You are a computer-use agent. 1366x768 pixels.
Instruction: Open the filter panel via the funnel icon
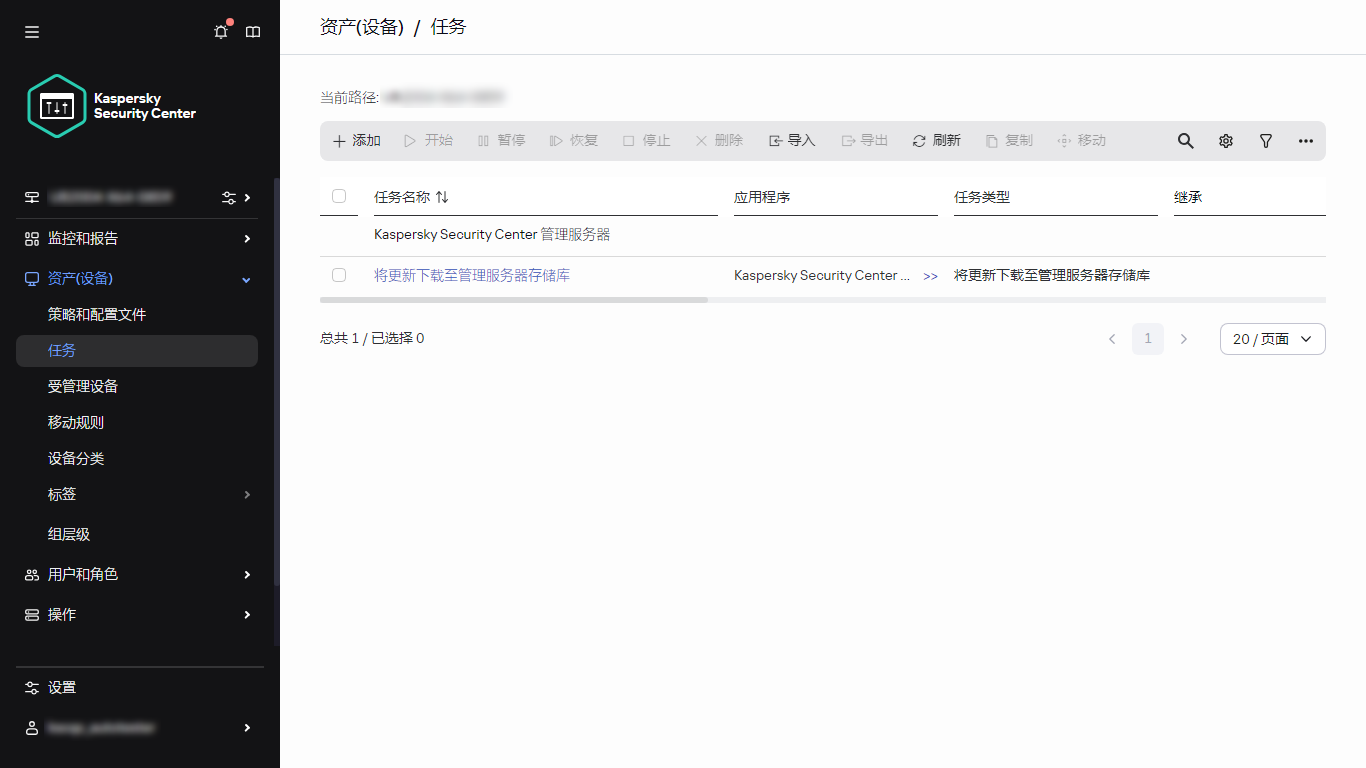click(x=1265, y=141)
